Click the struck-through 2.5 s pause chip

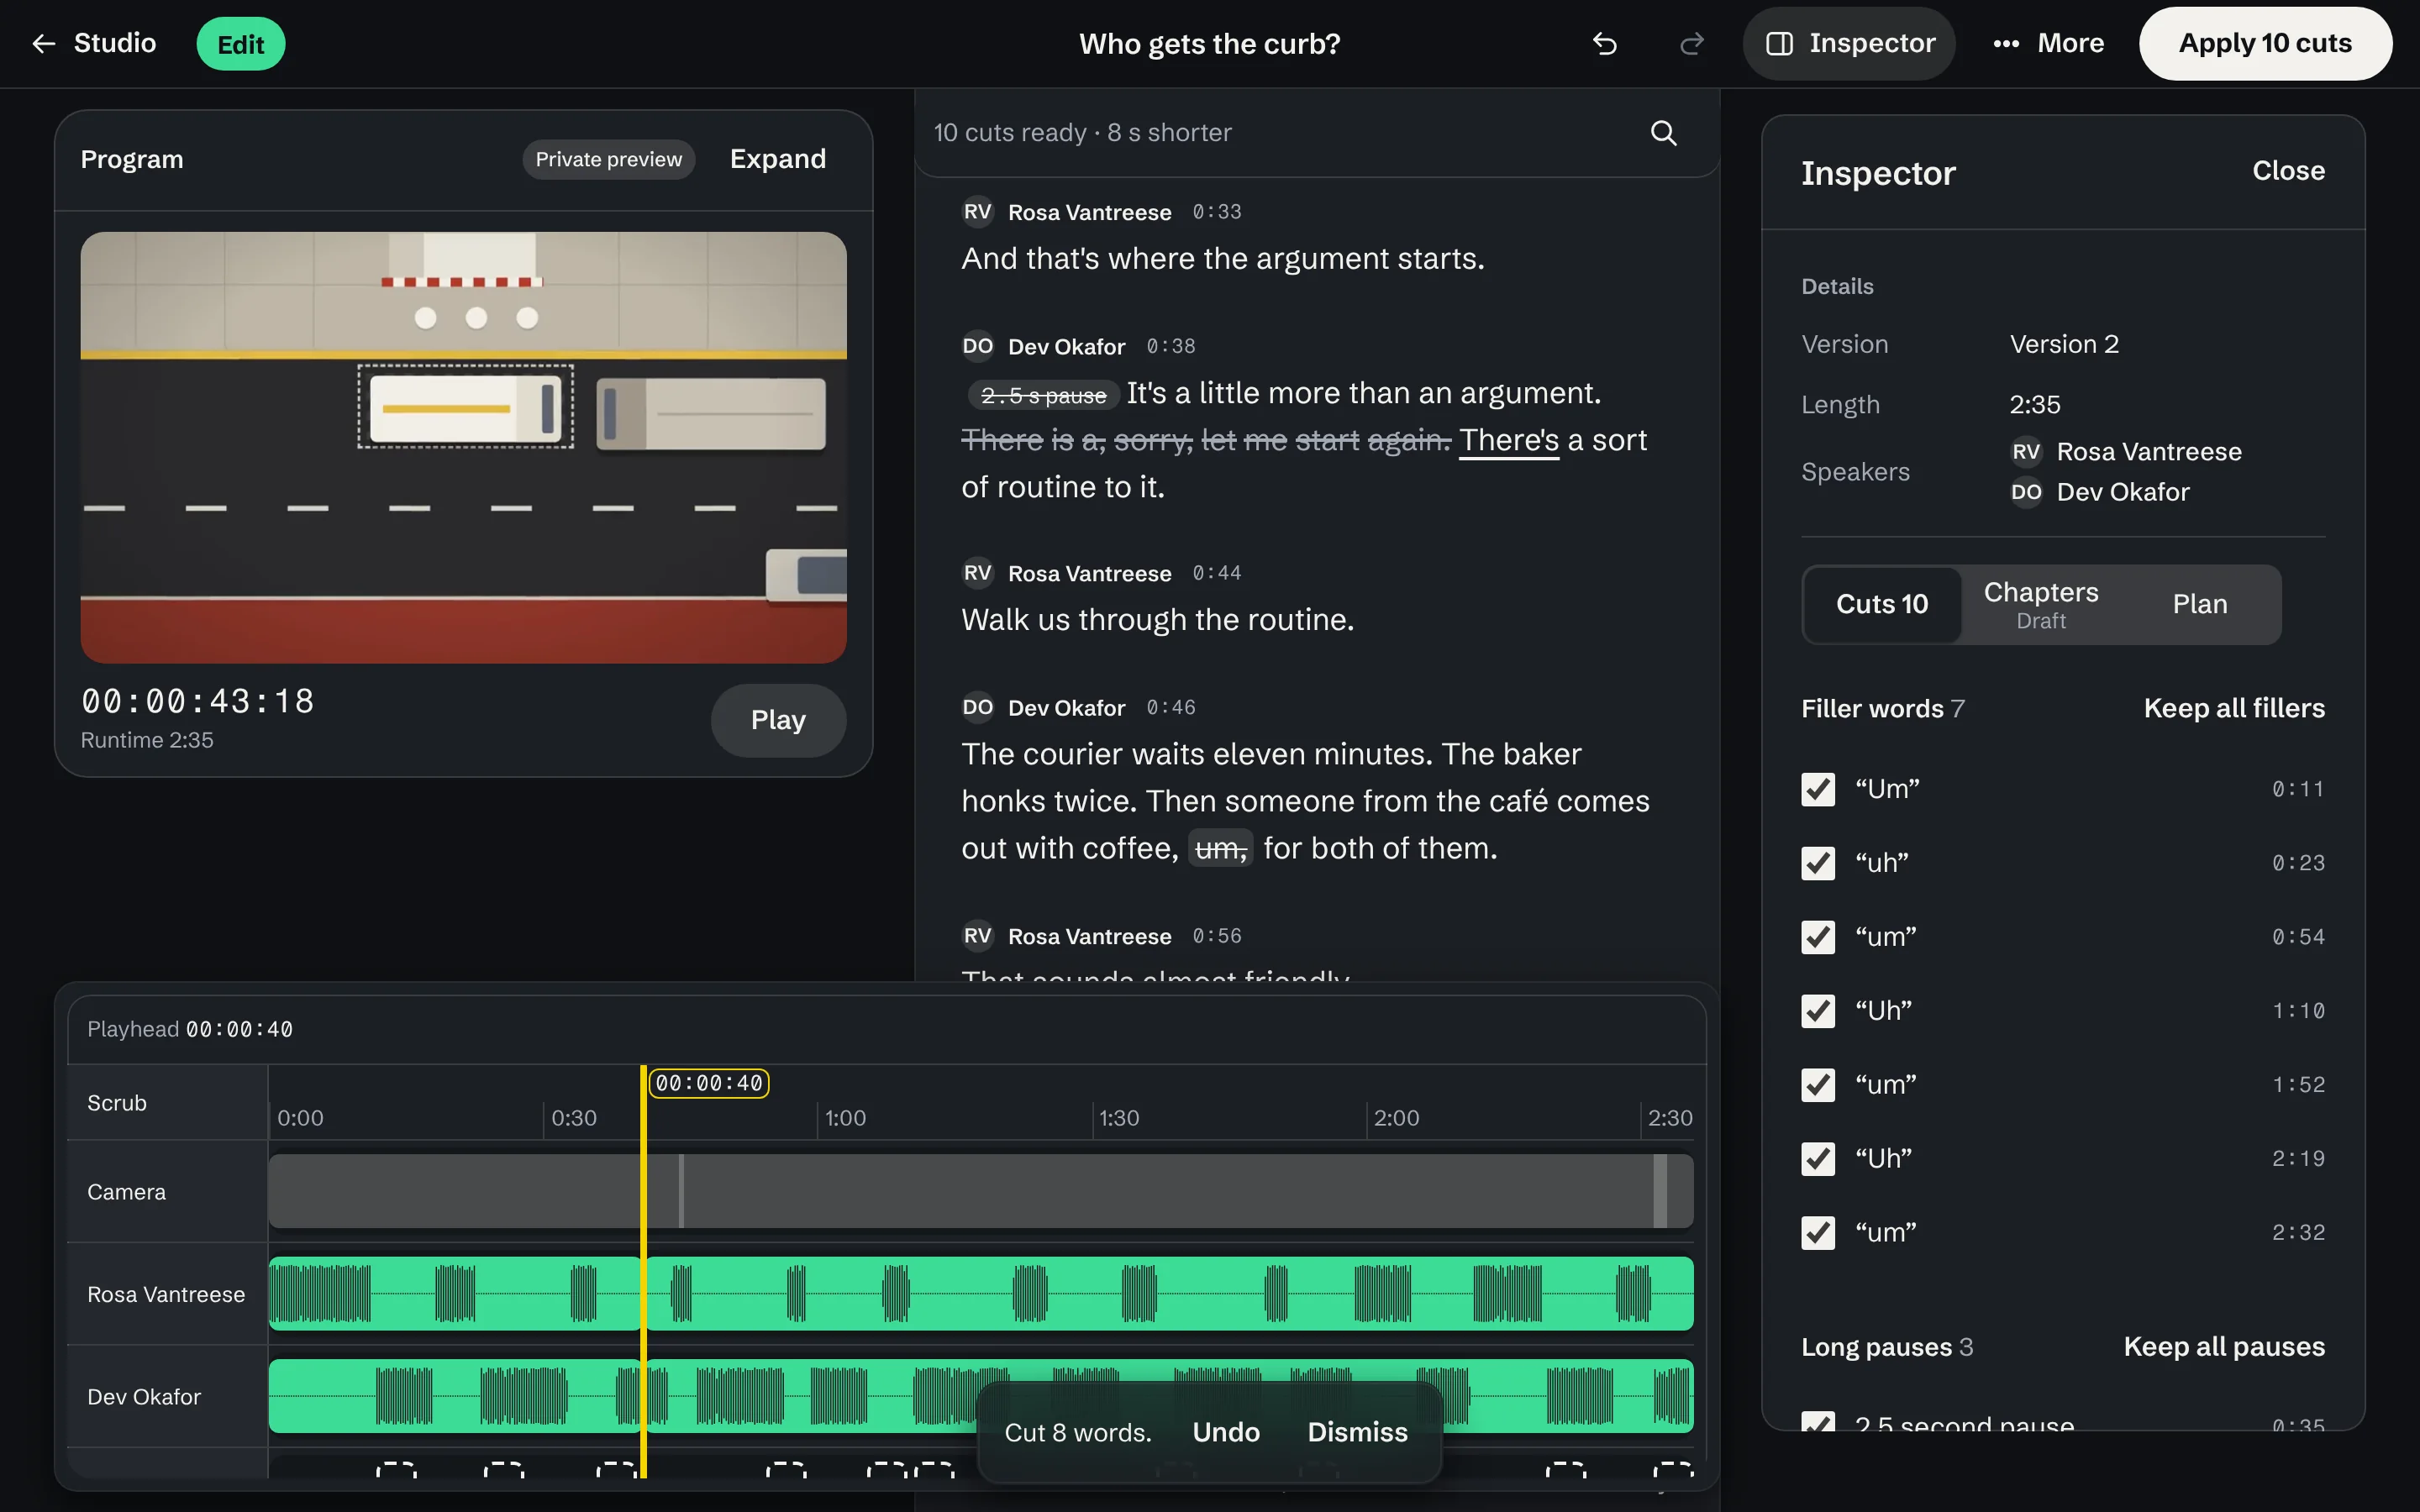1043,396
